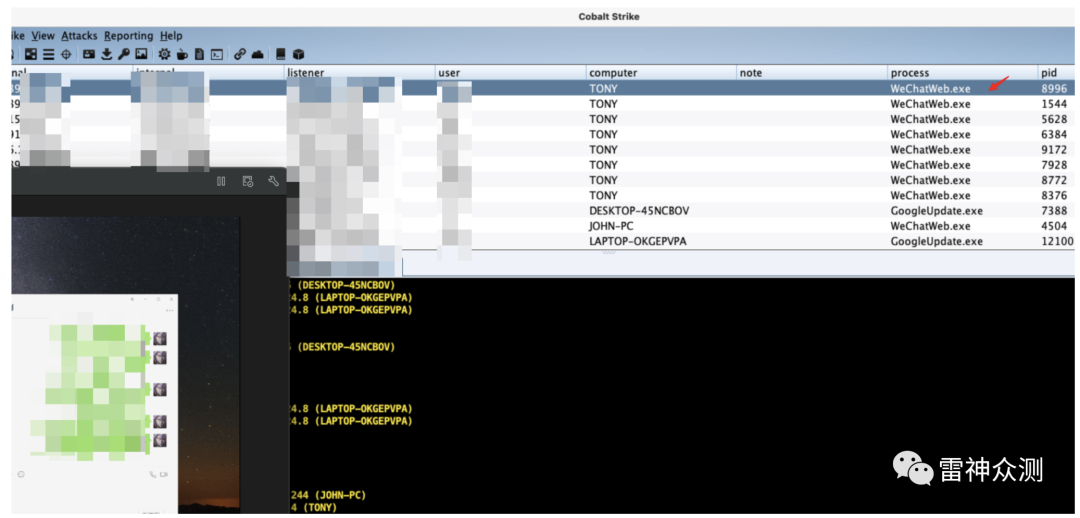1080x518 pixels.
Task: Click GoogleUpdate.exe in the pid 12100 row
Action: (x=936, y=241)
